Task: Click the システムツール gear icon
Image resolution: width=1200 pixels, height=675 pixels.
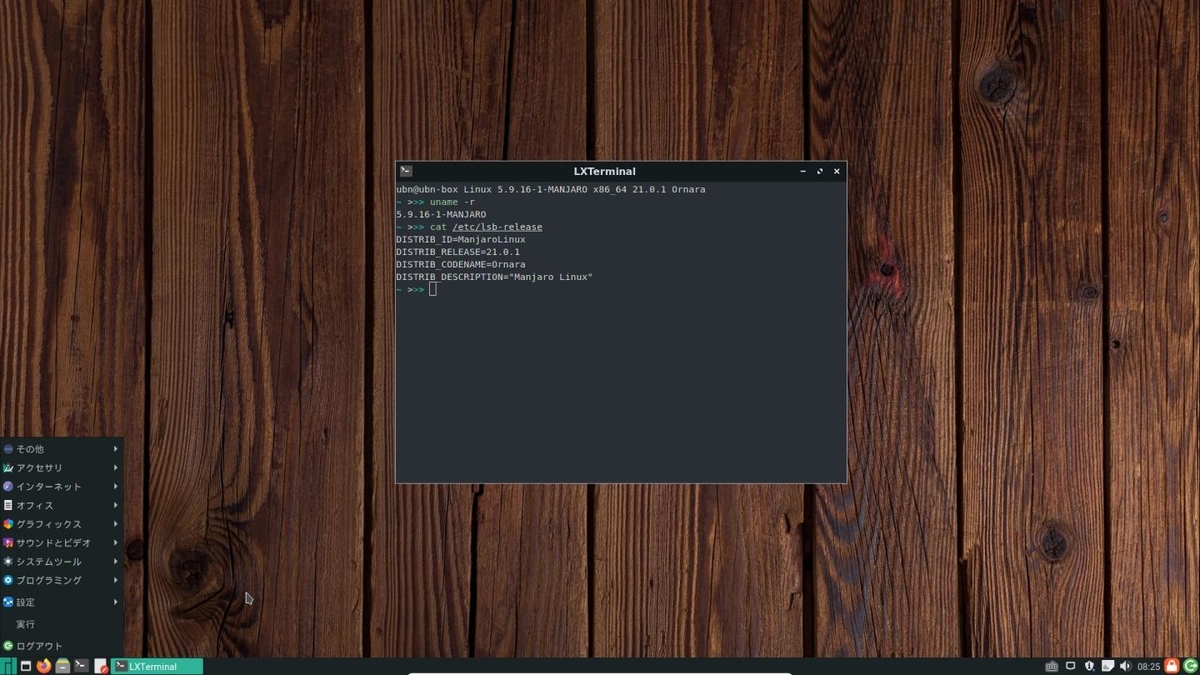Action: click(8, 562)
